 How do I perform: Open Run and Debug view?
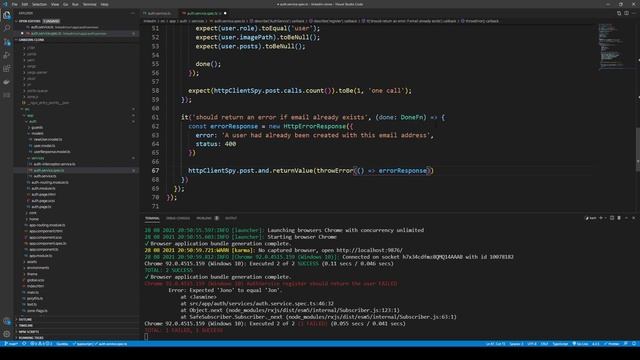click(7, 55)
